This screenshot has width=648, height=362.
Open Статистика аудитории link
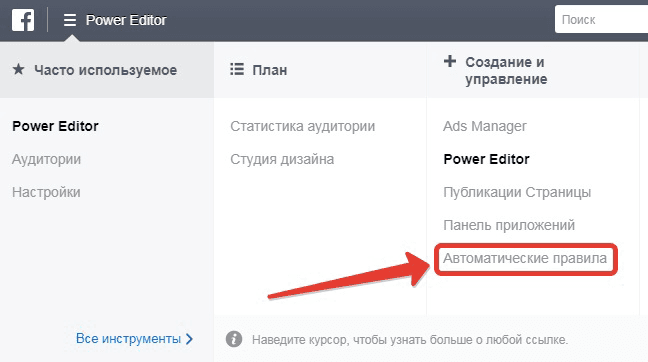pos(303,126)
